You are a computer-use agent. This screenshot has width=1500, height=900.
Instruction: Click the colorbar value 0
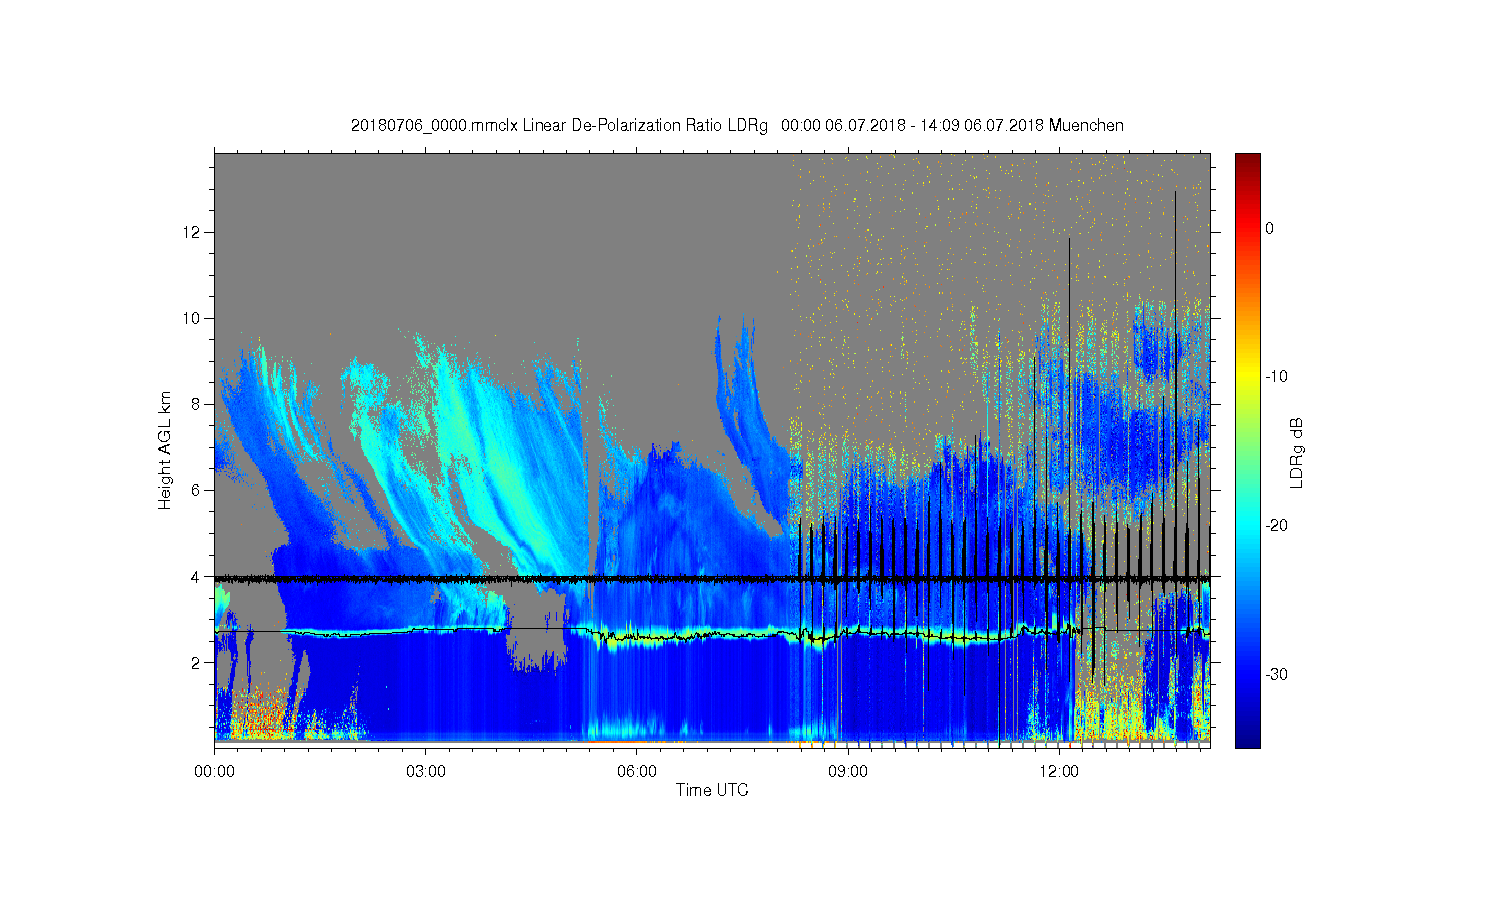click(x=1269, y=228)
